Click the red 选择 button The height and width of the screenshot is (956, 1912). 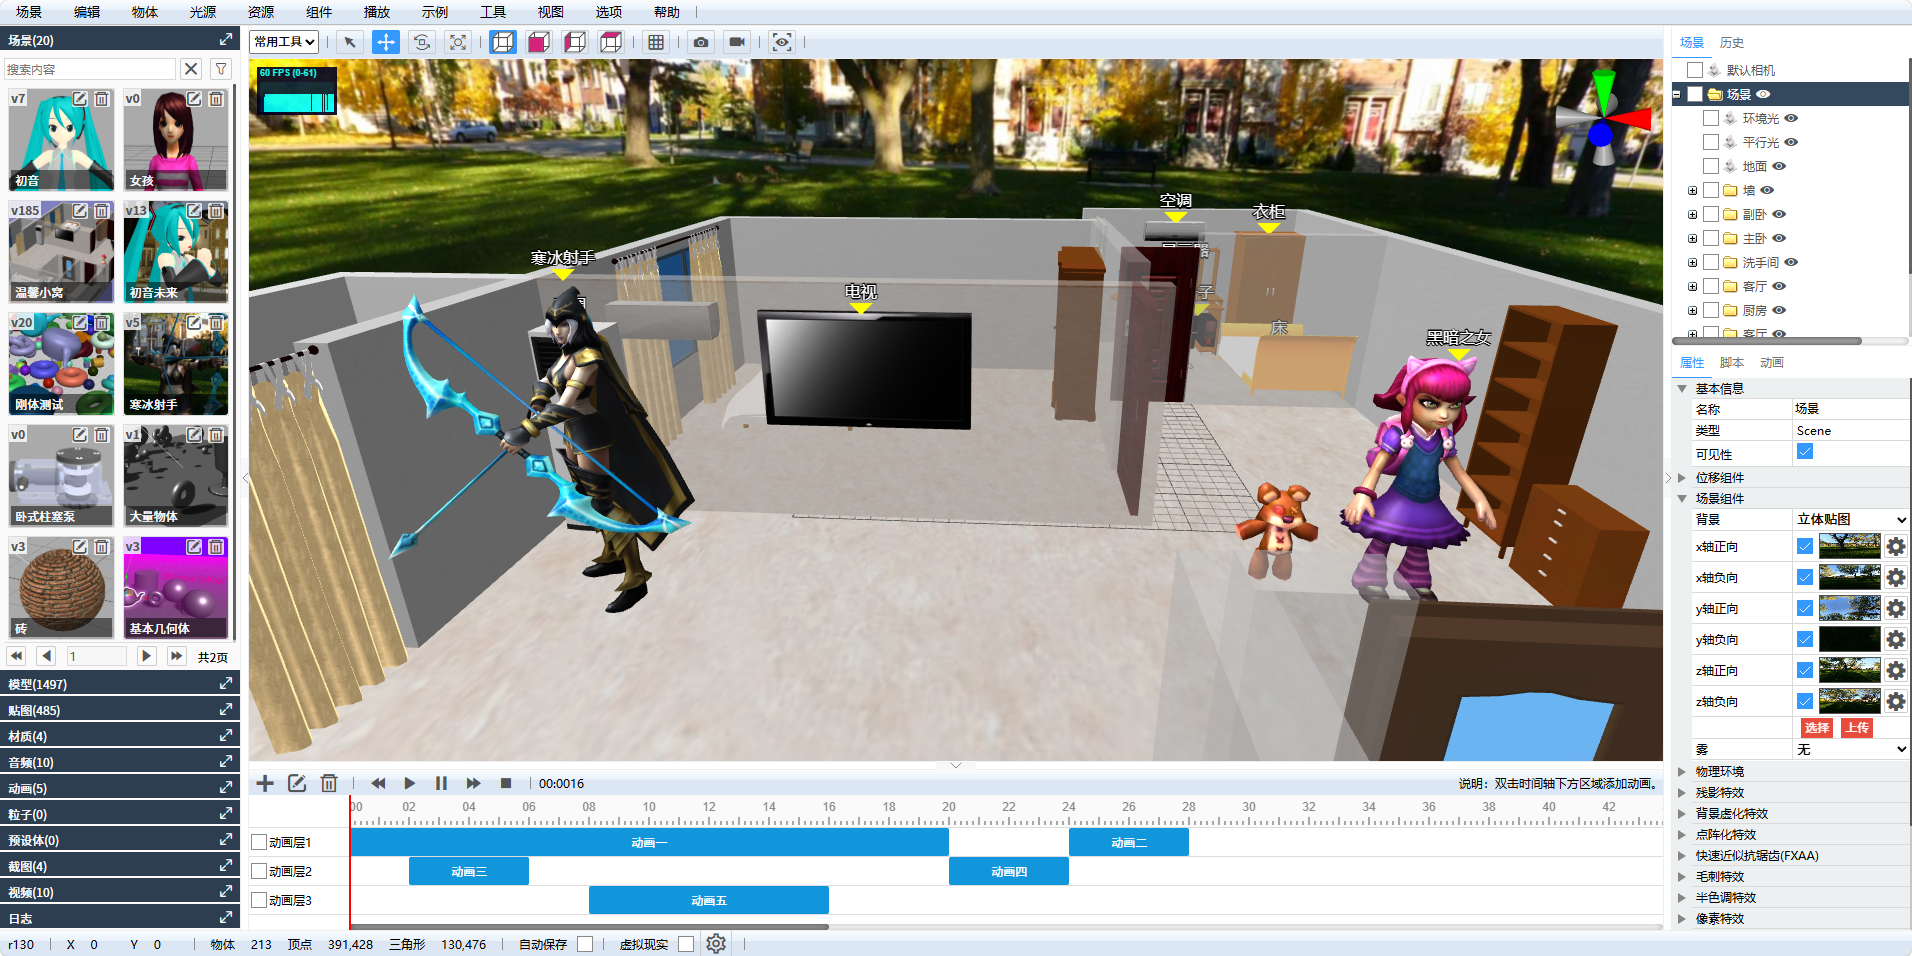tap(1817, 728)
